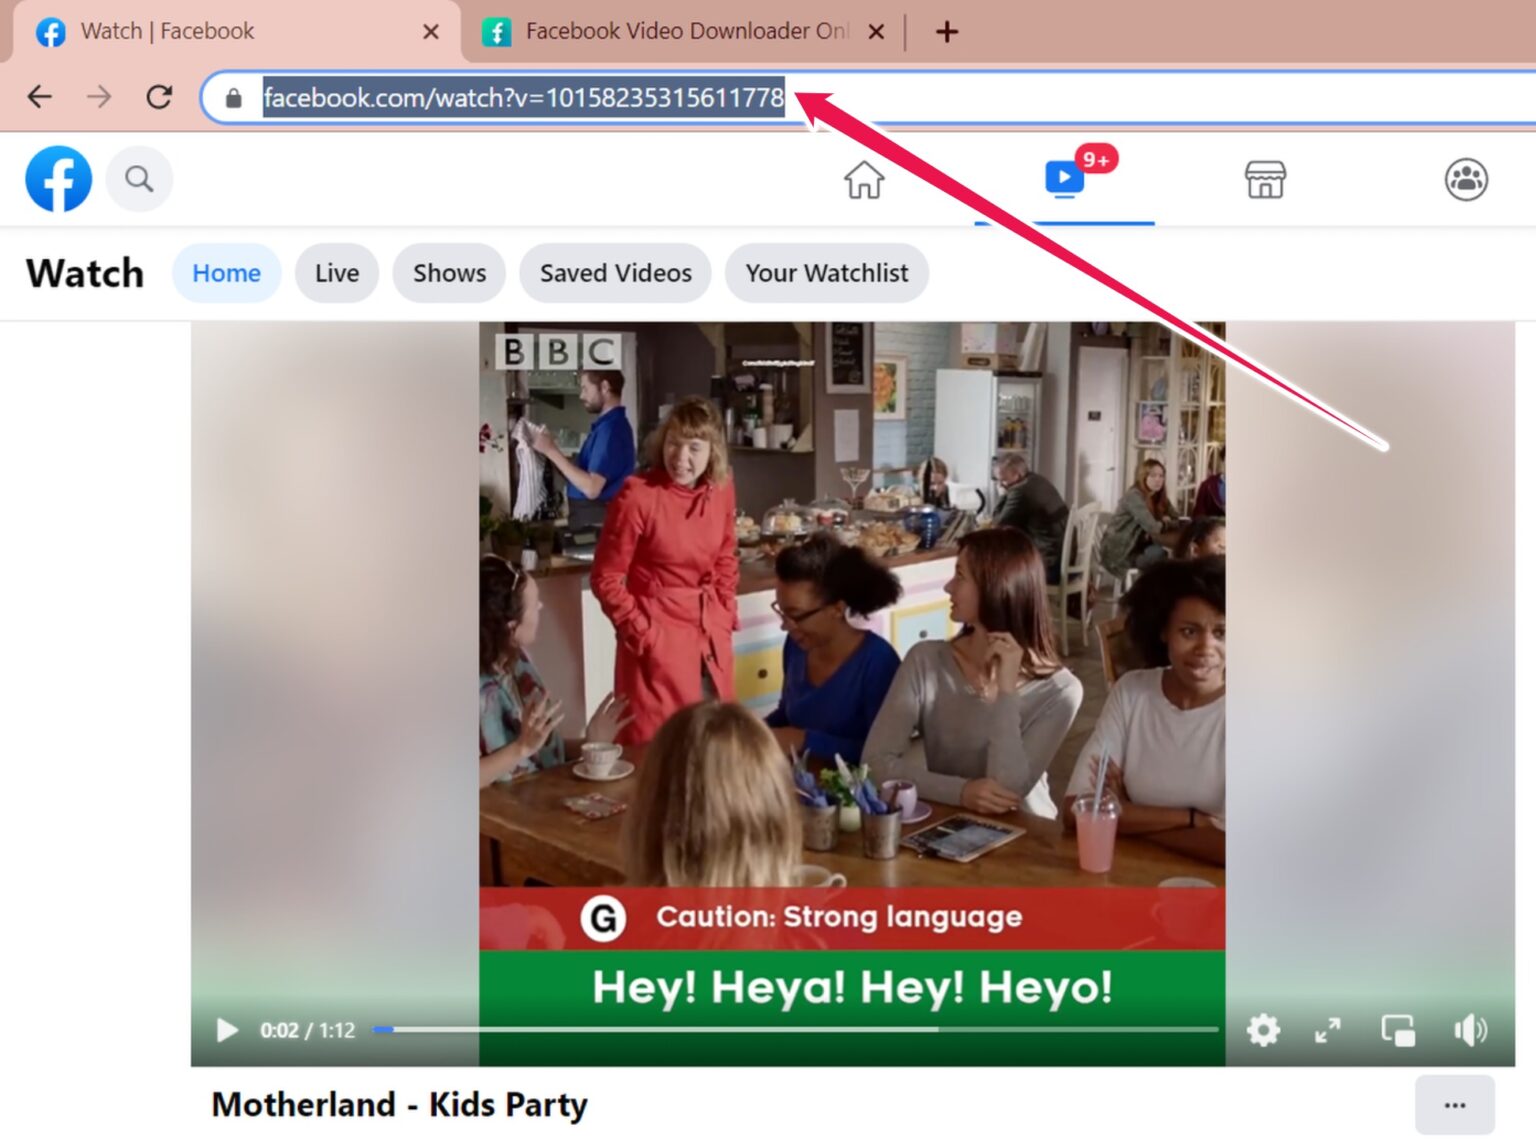Mute the video volume
The height and width of the screenshot is (1140, 1536).
coord(1469,1029)
